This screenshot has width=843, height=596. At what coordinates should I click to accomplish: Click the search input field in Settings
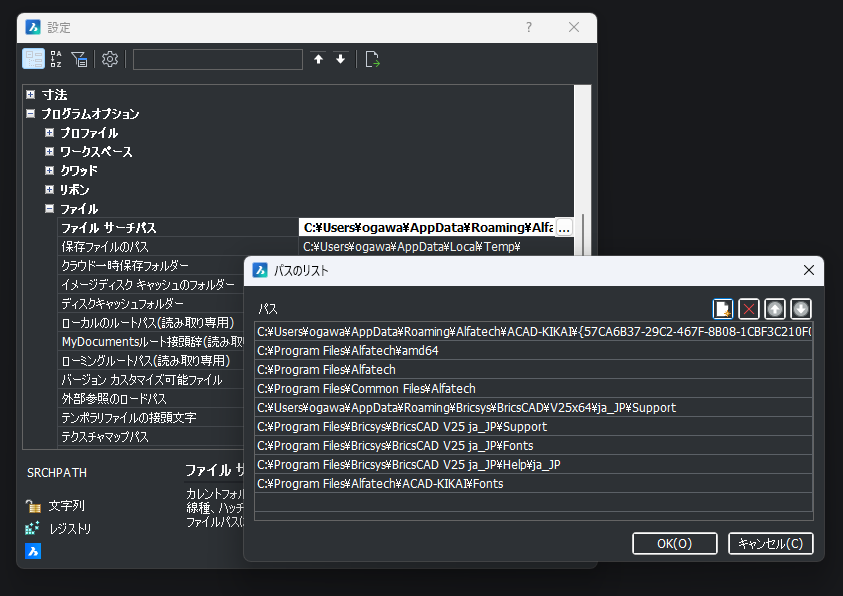click(x=218, y=59)
